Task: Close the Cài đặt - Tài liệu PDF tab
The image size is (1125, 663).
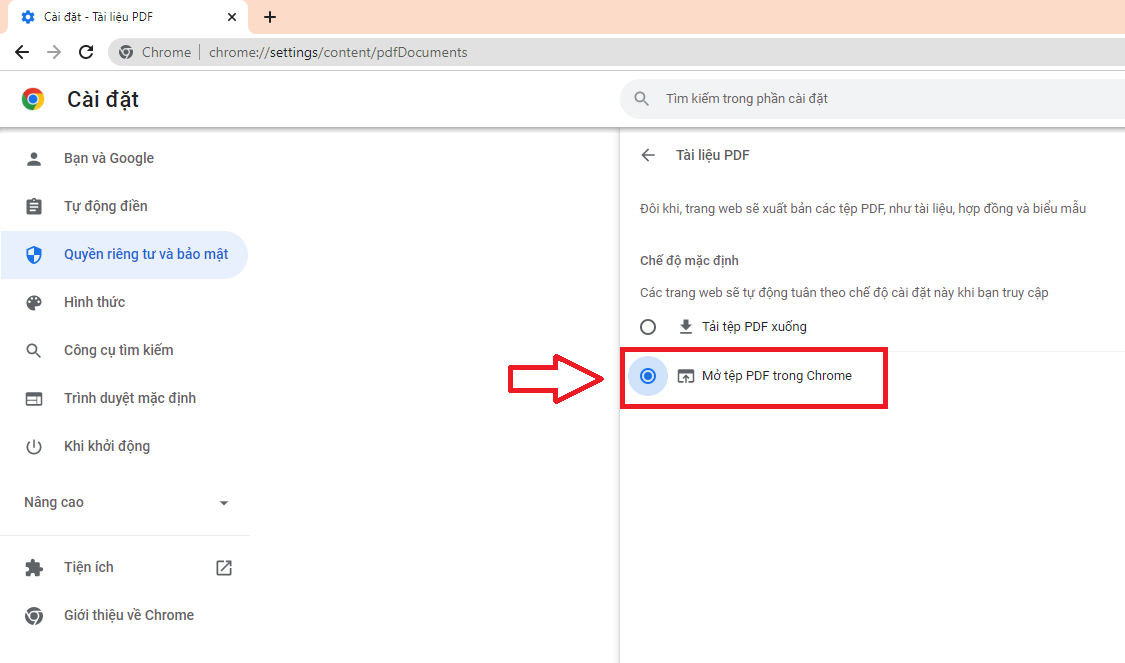Action: pyautogui.click(x=232, y=17)
